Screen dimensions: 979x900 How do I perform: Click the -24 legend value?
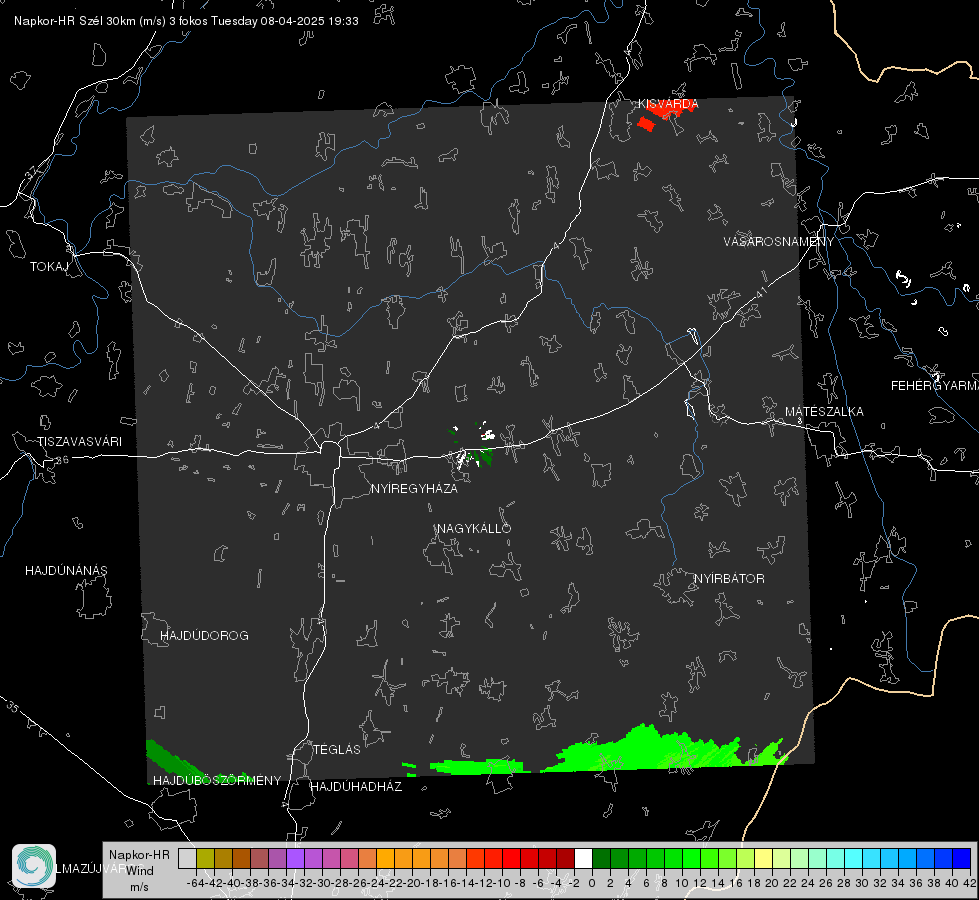pos(376,883)
